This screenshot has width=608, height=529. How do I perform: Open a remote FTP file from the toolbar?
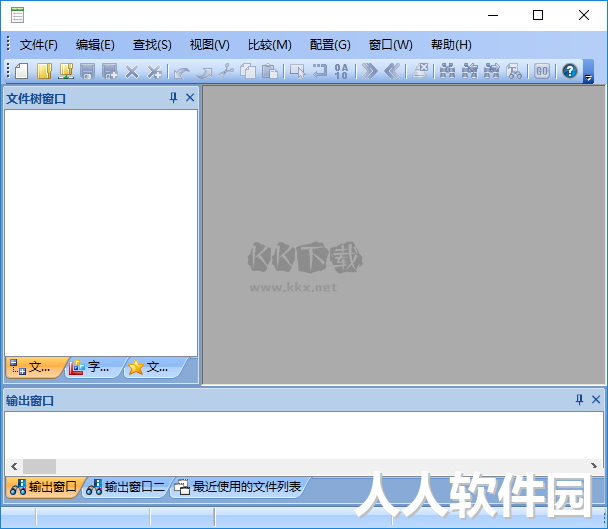66,71
